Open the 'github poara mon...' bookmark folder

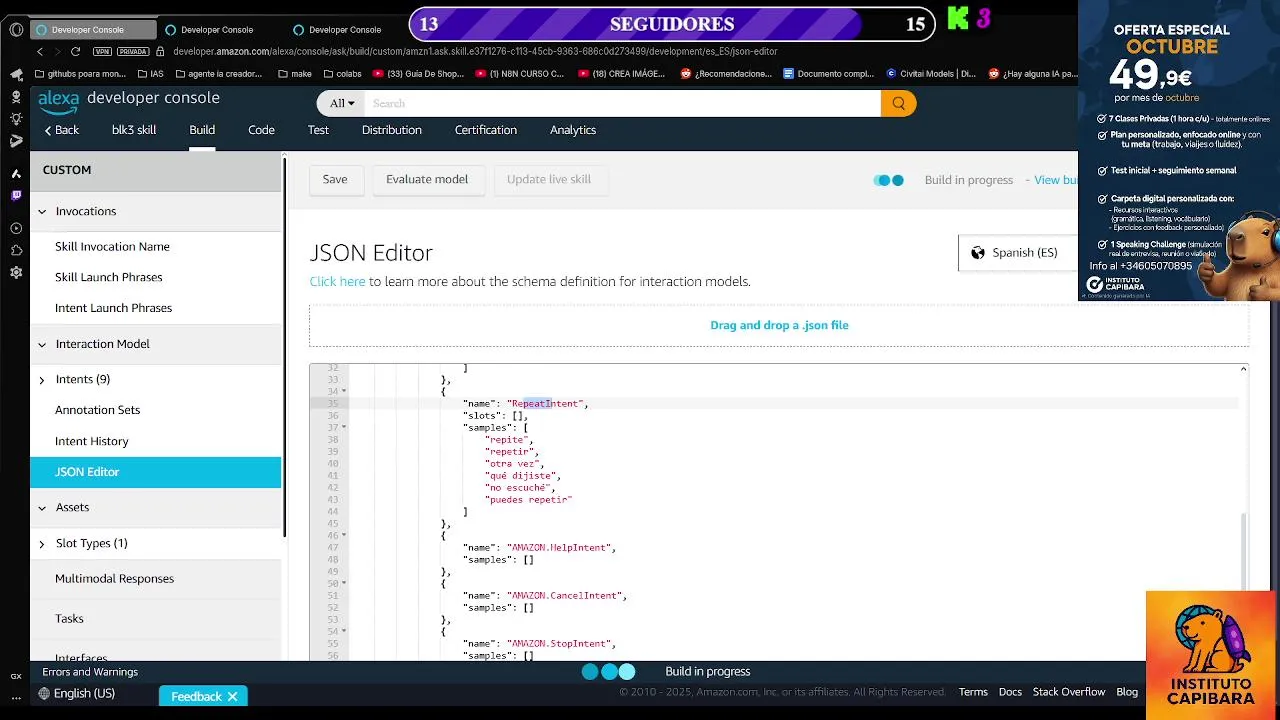[80, 74]
